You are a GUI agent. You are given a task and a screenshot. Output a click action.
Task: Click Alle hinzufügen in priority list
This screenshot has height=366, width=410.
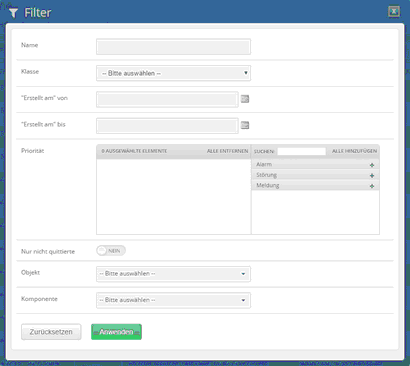pyautogui.click(x=354, y=151)
